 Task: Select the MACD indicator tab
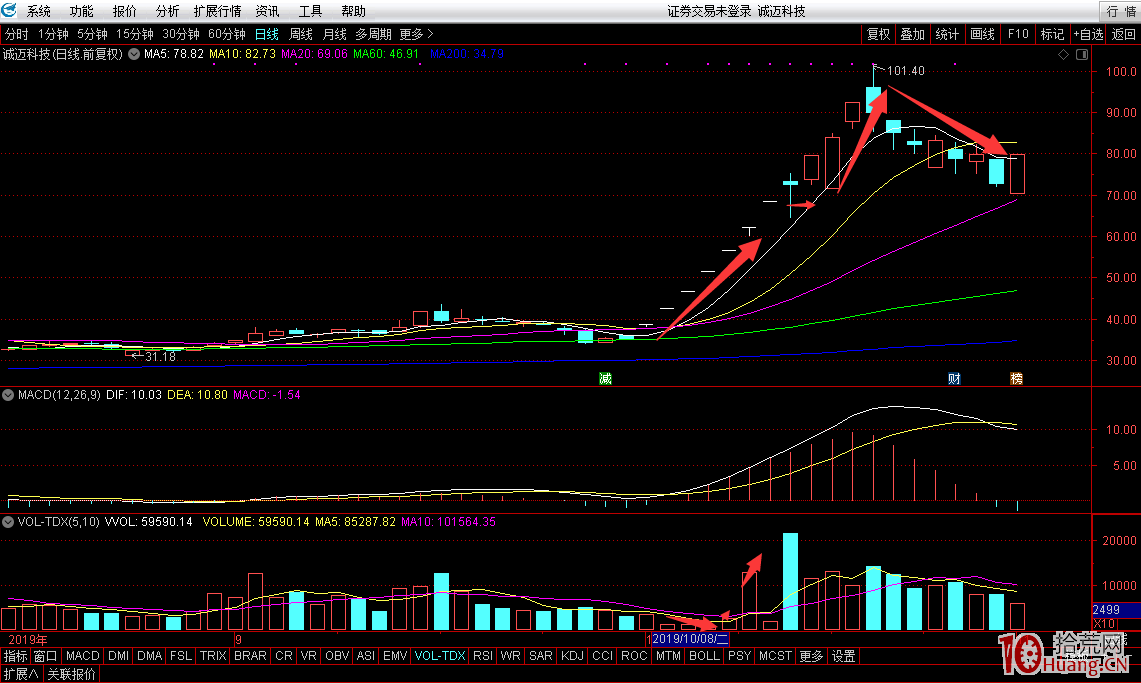point(82,656)
